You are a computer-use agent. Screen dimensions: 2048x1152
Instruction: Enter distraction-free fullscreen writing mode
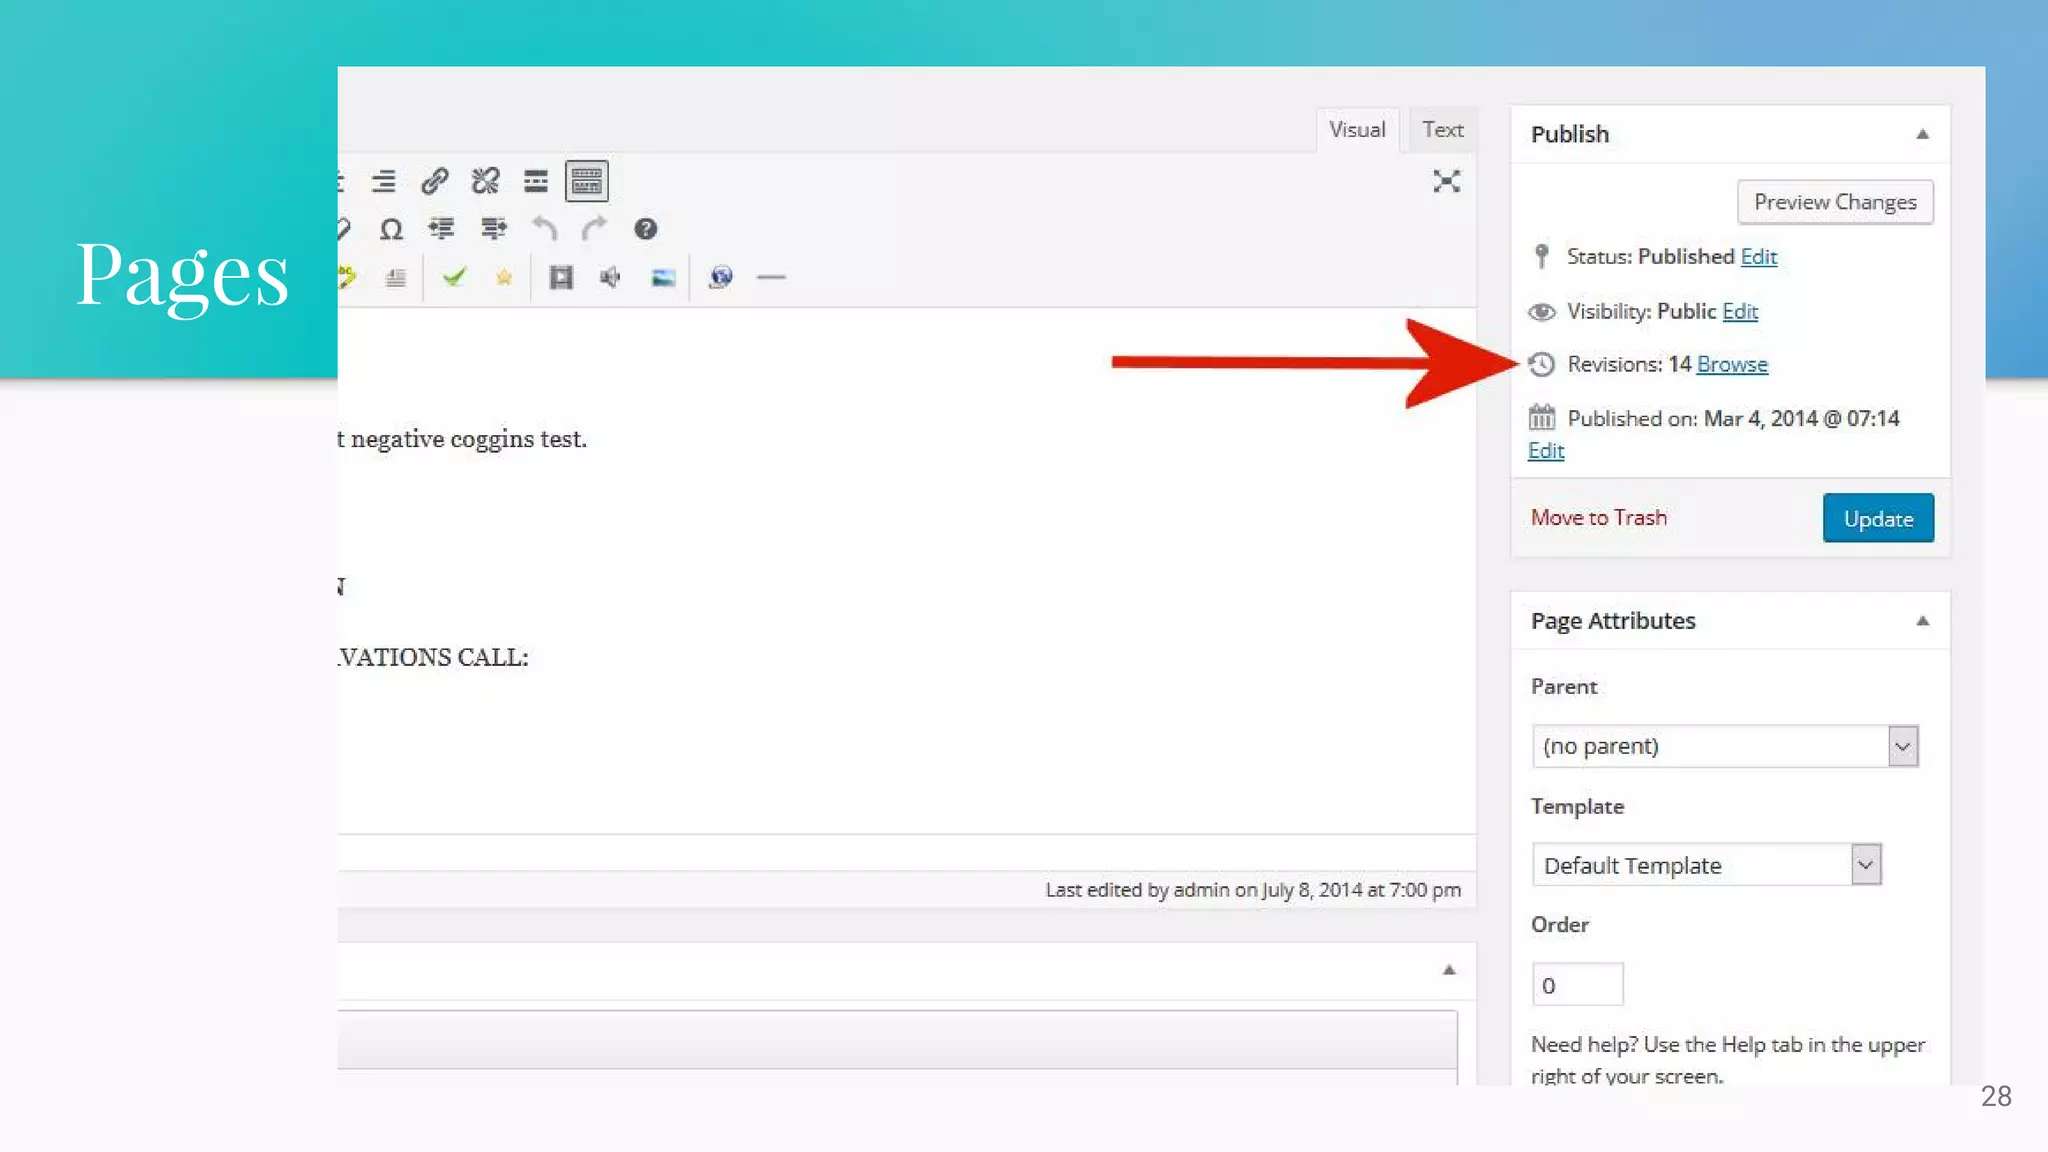(1446, 181)
